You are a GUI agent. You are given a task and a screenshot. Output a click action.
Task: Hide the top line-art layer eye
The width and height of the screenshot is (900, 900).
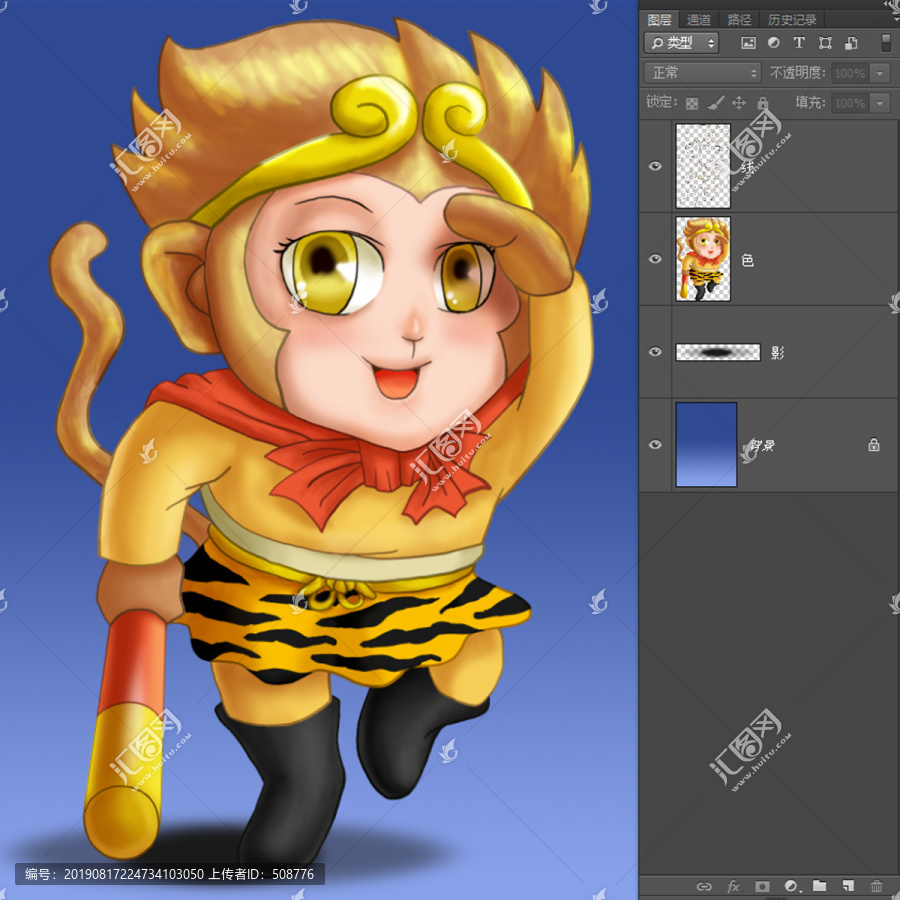(655, 166)
